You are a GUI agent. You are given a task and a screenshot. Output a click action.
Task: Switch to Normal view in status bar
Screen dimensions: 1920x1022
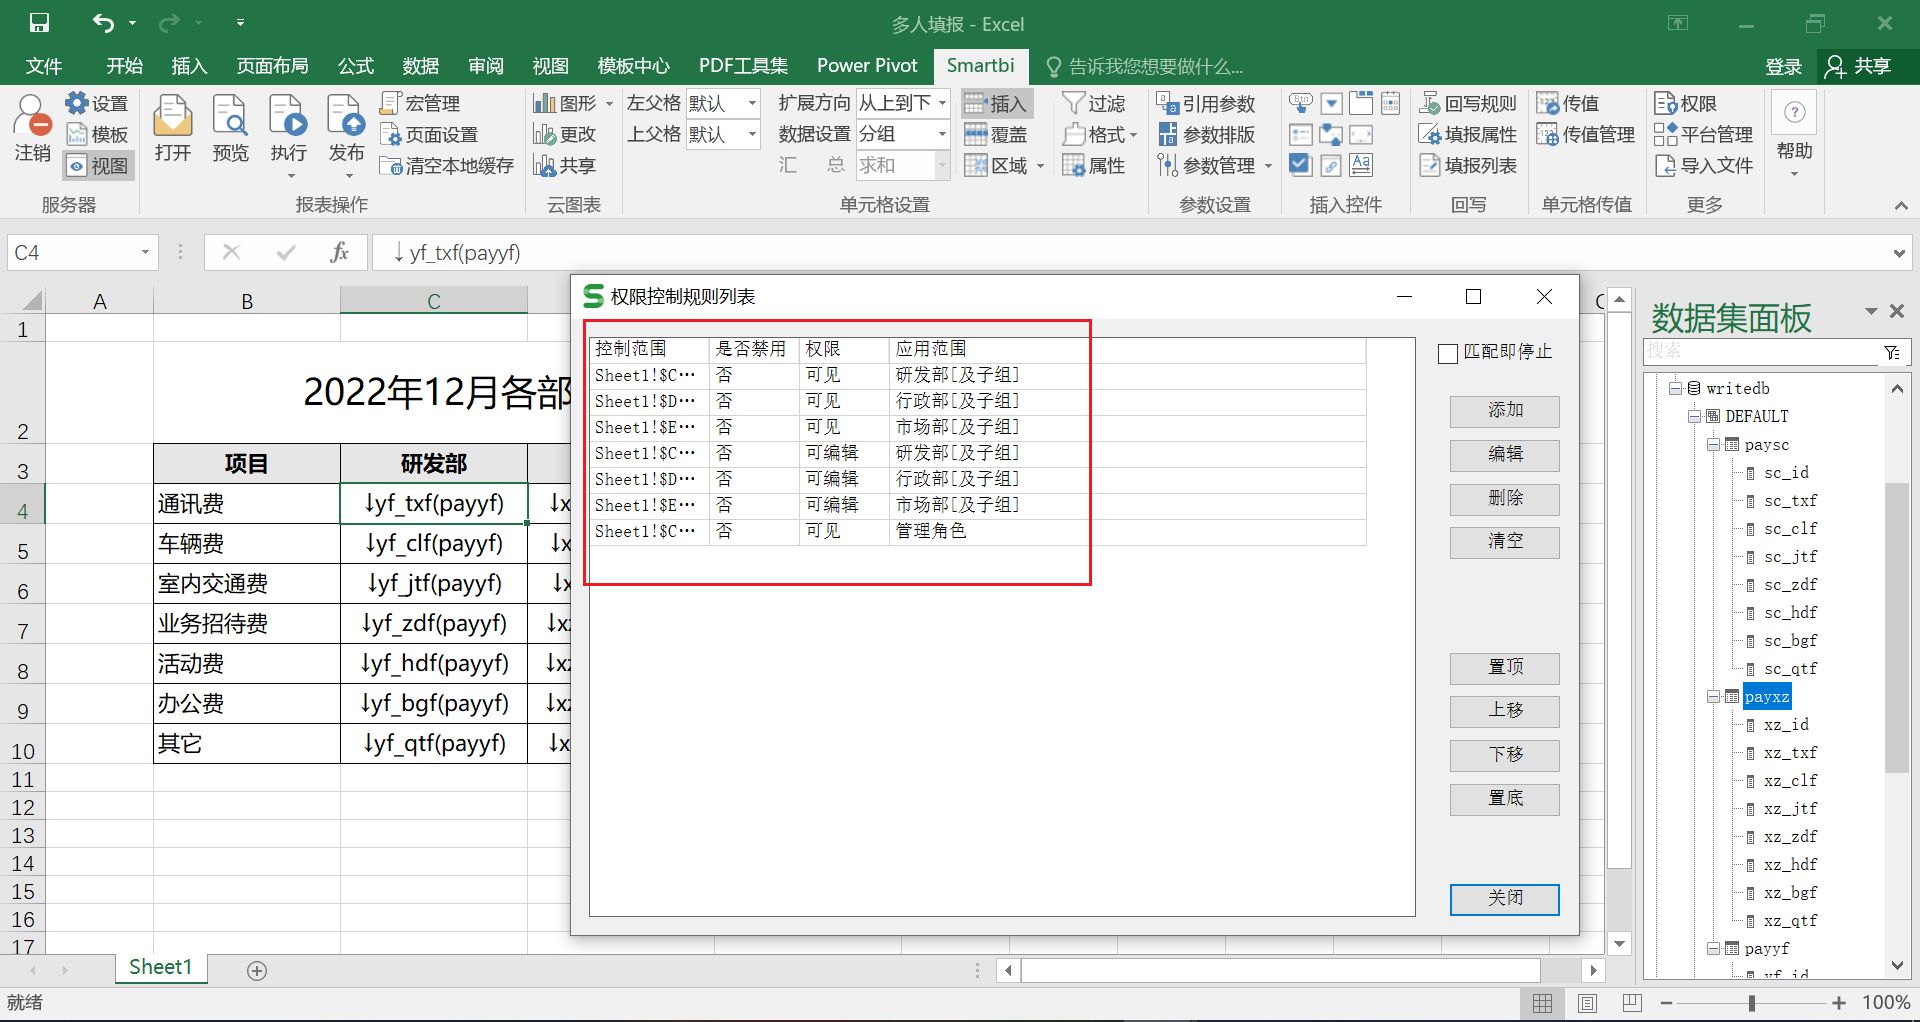[x=1543, y=1002]
